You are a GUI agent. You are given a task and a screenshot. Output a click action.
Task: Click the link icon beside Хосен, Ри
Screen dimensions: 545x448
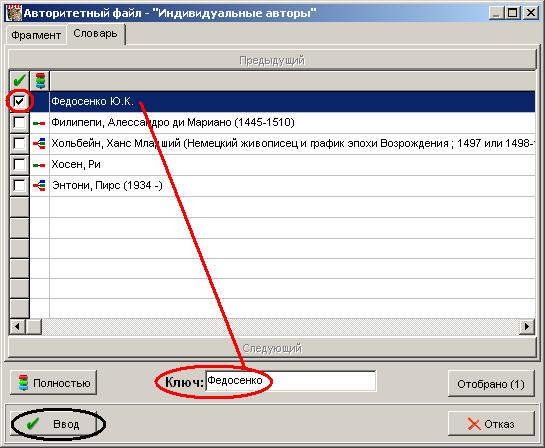39,165
